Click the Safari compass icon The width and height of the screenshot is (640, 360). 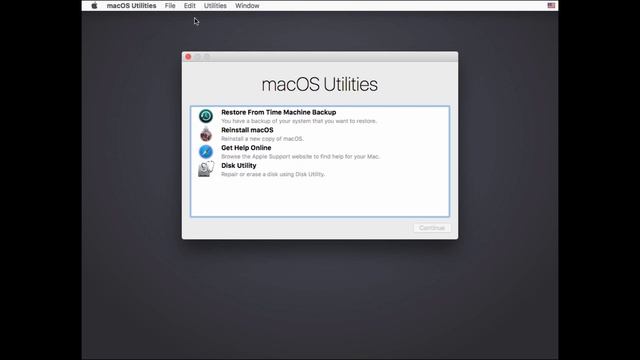(206, 151)
